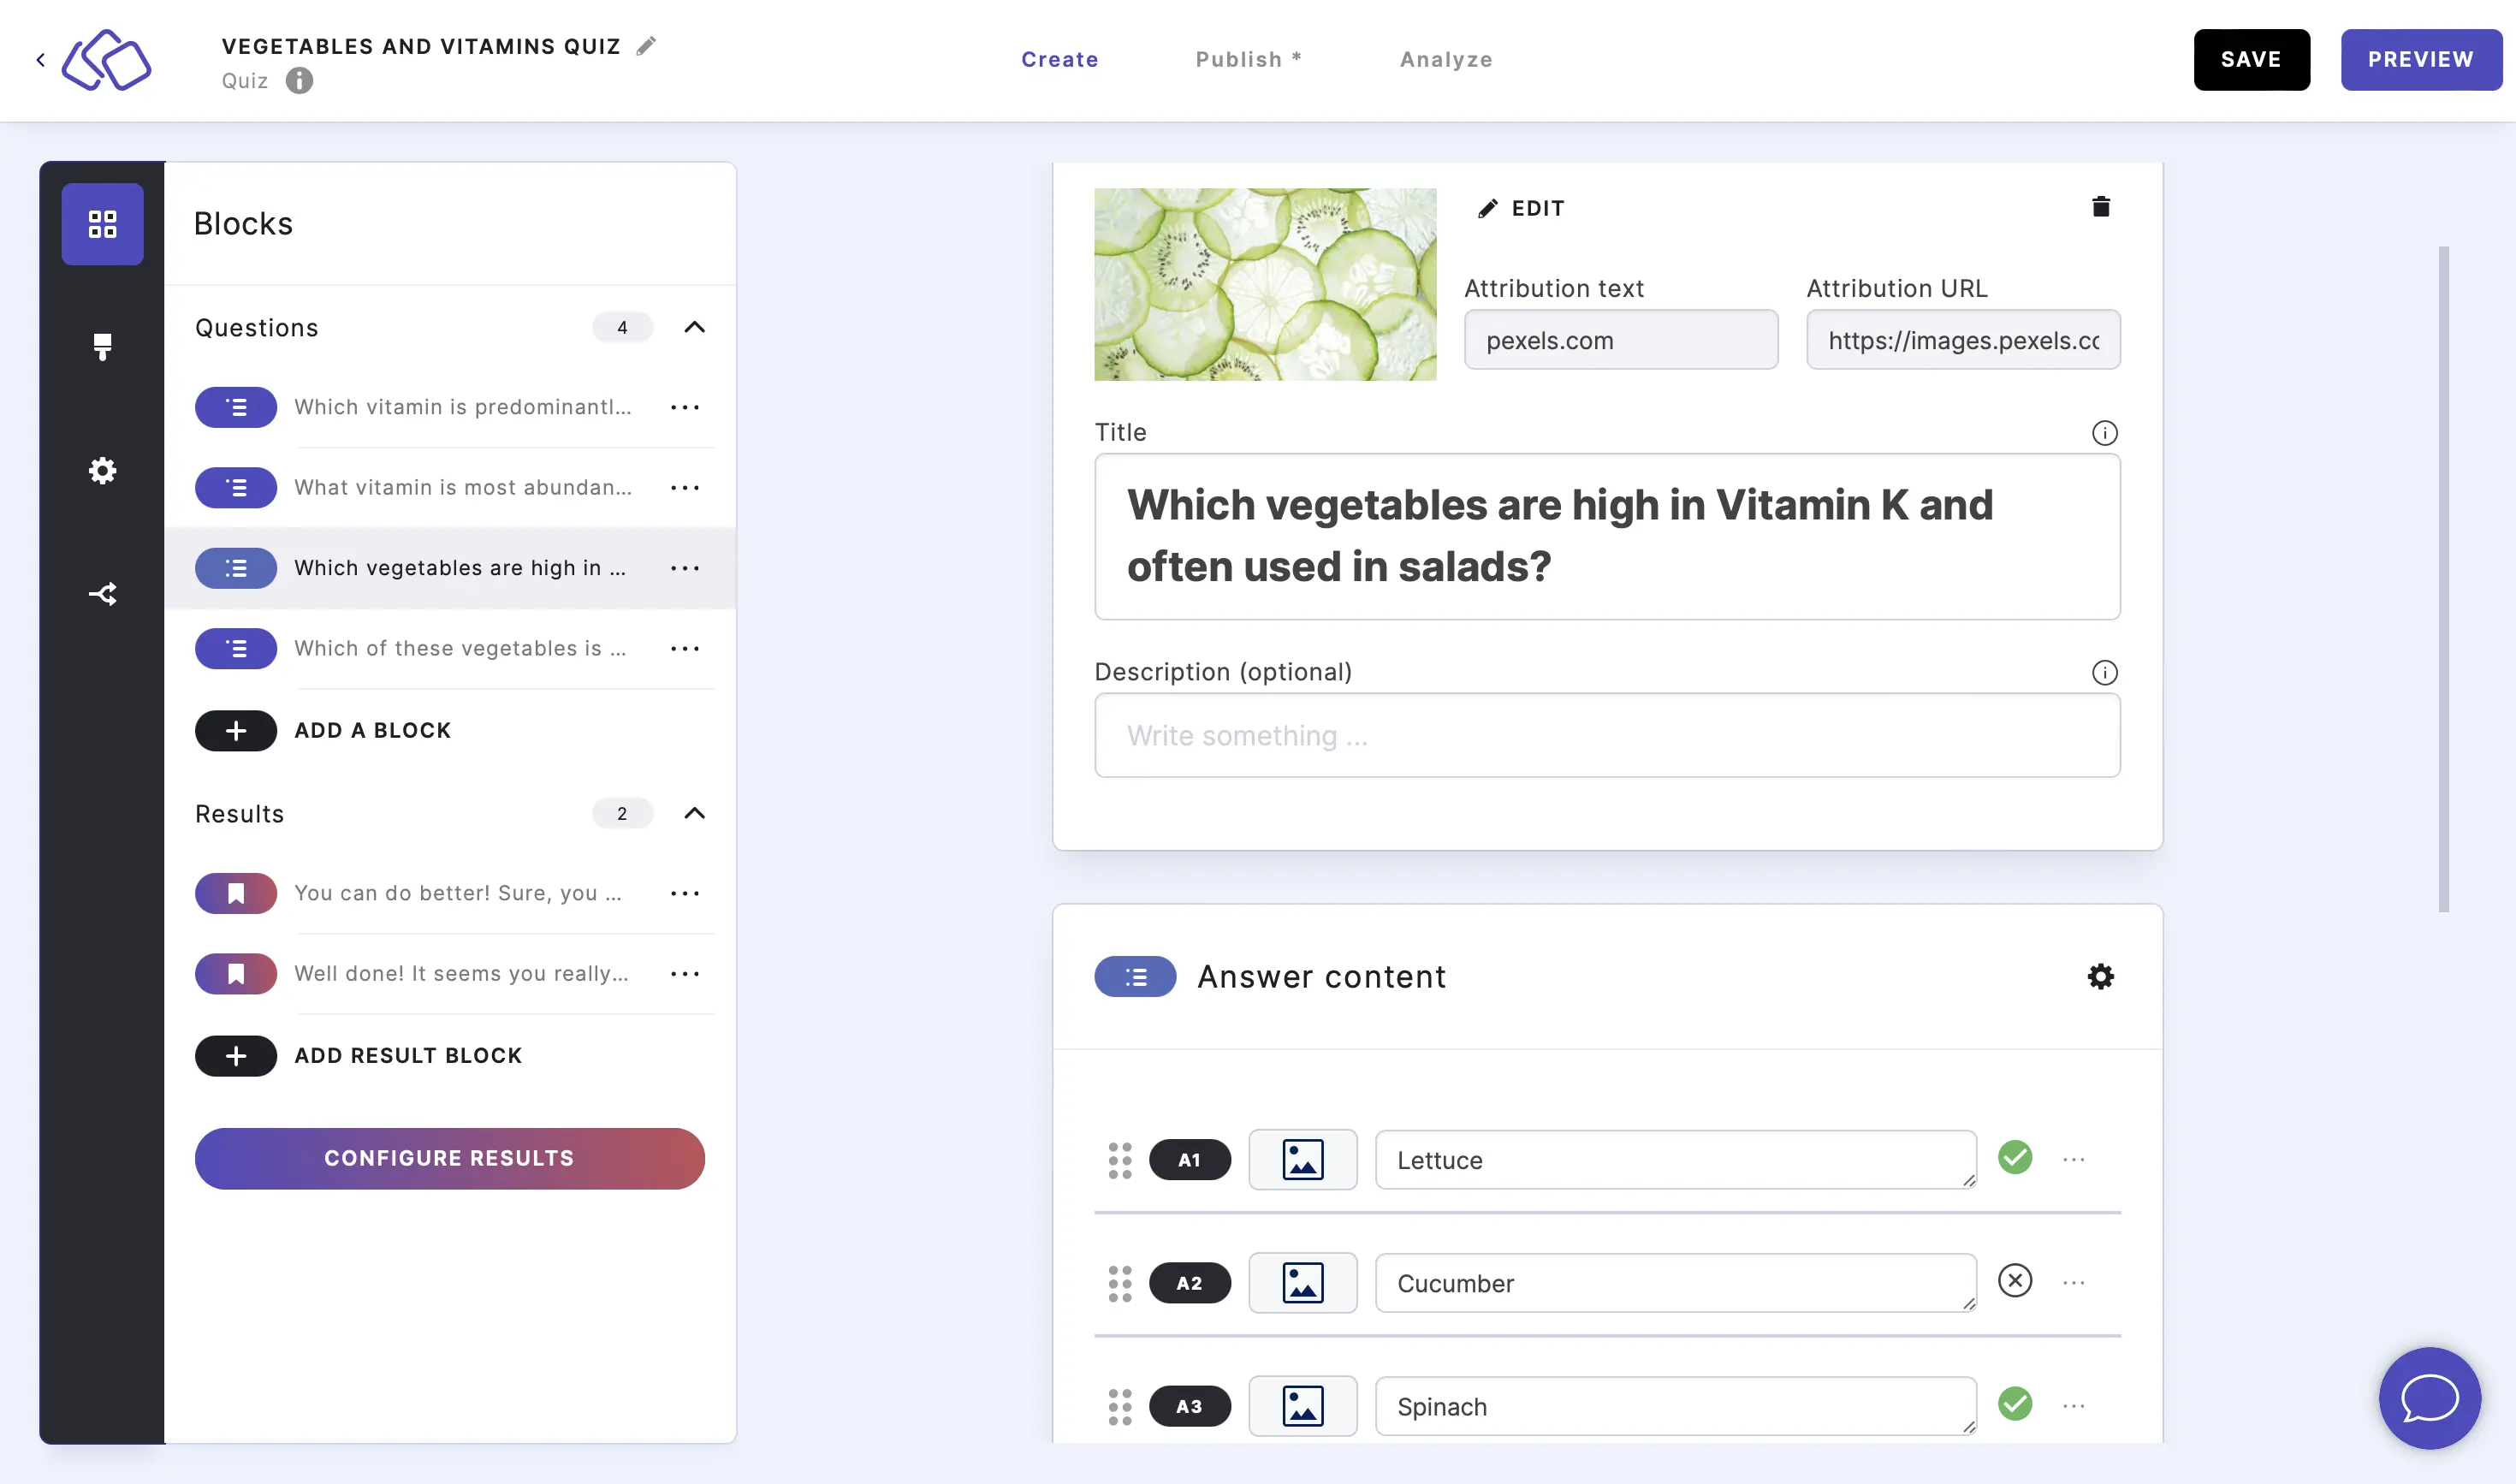Collapse the Questions section
Screen dimensions: 2516x1484
coord(694,325)
